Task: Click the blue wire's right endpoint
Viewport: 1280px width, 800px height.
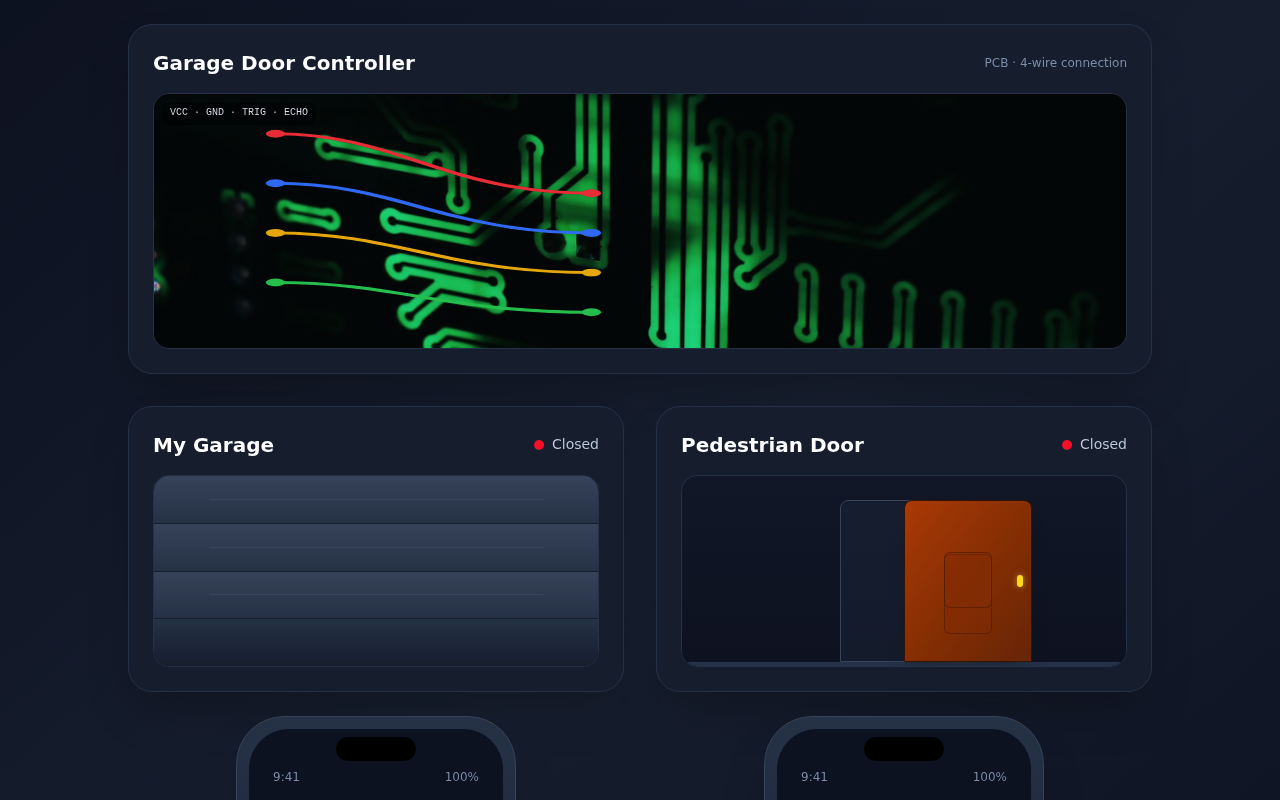Action: coord(591,233)
